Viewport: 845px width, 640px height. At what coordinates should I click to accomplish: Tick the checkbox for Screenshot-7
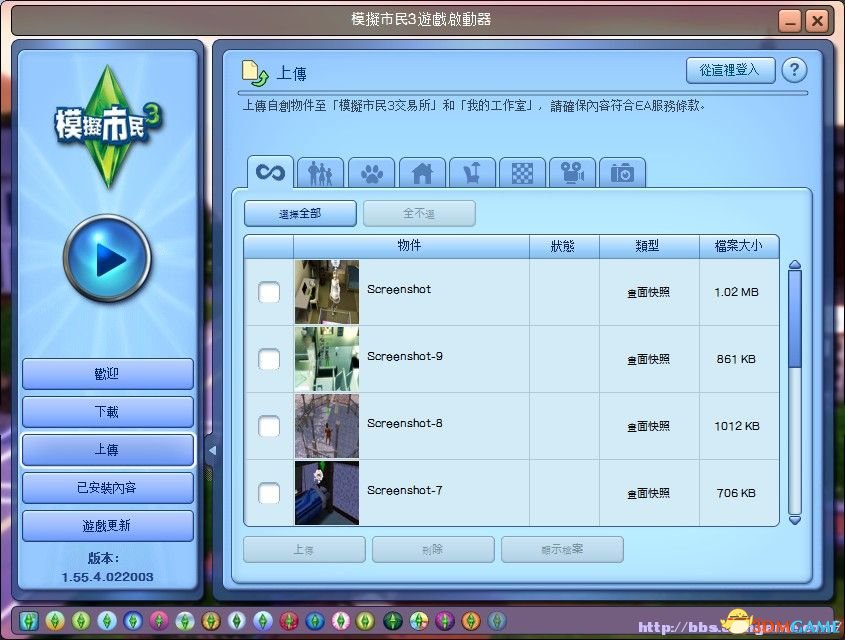pyautogui.click(x=269, y=493)
